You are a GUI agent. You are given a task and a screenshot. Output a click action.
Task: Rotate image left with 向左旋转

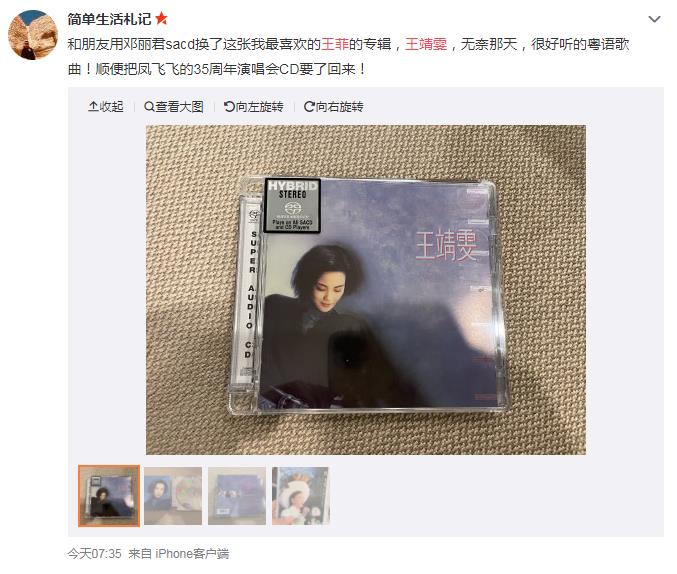pyautogui.click(x=253, y=107)
